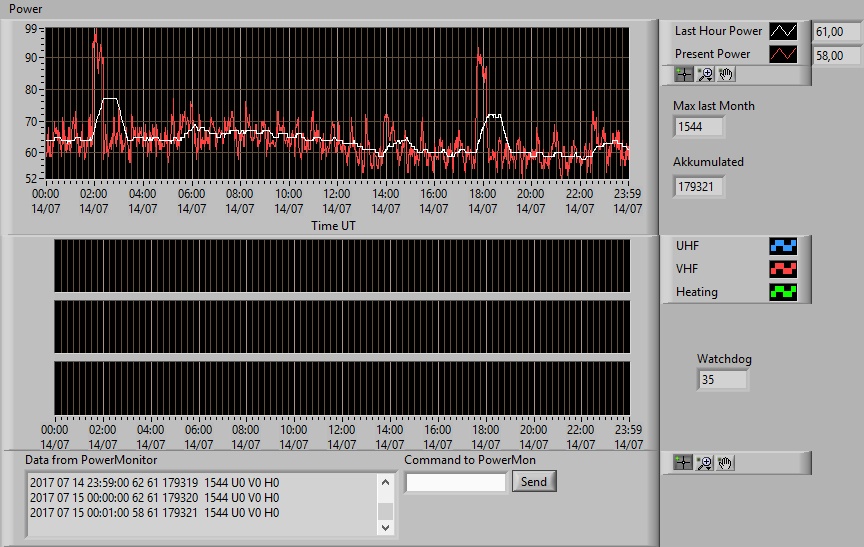Click the Max last Month value field
The width and height of the screenshot is (864, 547).
699,127
